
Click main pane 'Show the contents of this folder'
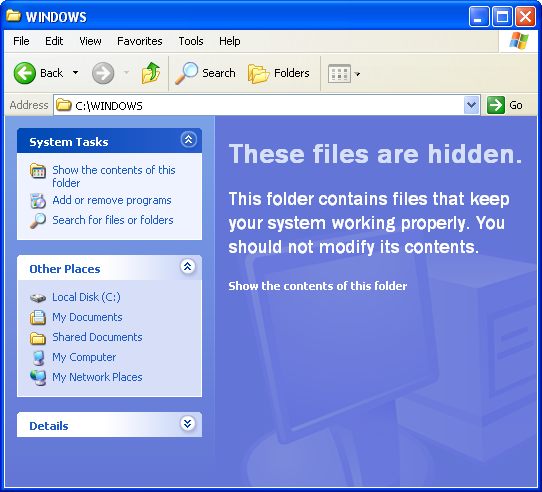(318, 286)
